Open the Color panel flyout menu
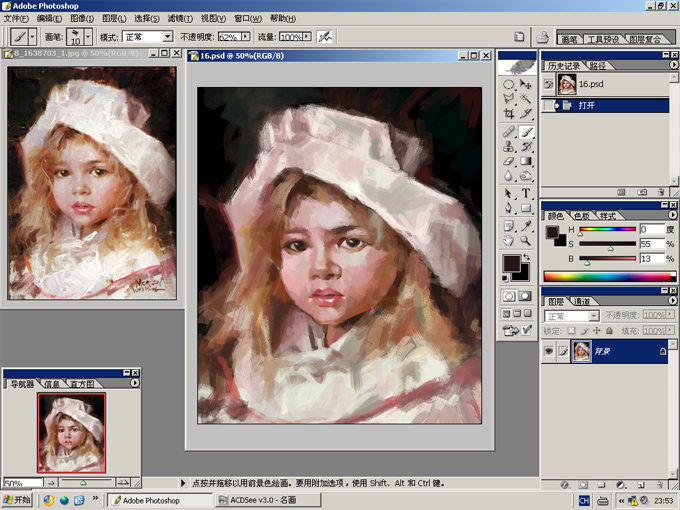Viewport: 680px width, 510px height. pyautogui.click(x=673, y=215)
